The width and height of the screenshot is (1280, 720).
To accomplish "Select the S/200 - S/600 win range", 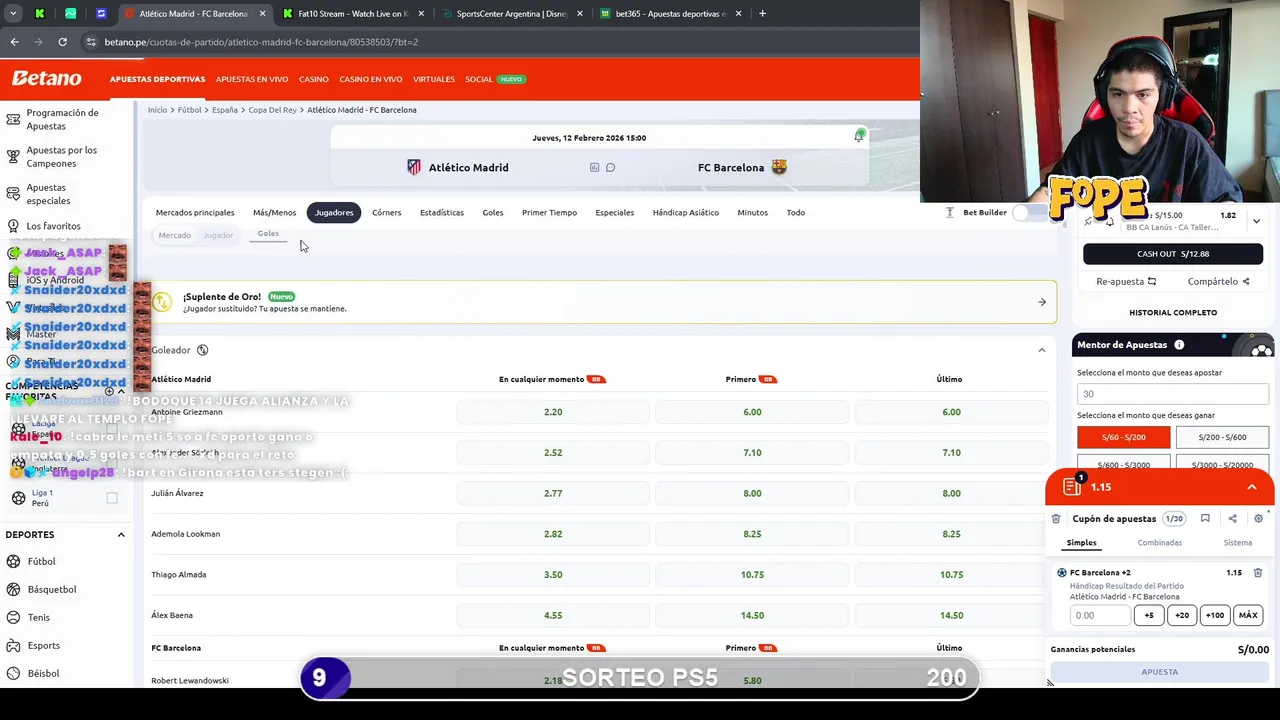I will (1222, 437).
